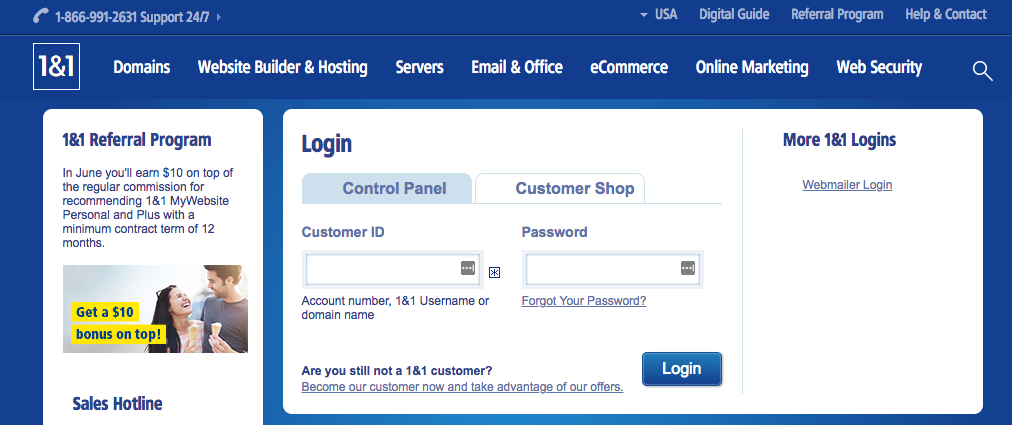
Task: Click the small asterisk icon beside Customer ID
Action: (494, 273)
